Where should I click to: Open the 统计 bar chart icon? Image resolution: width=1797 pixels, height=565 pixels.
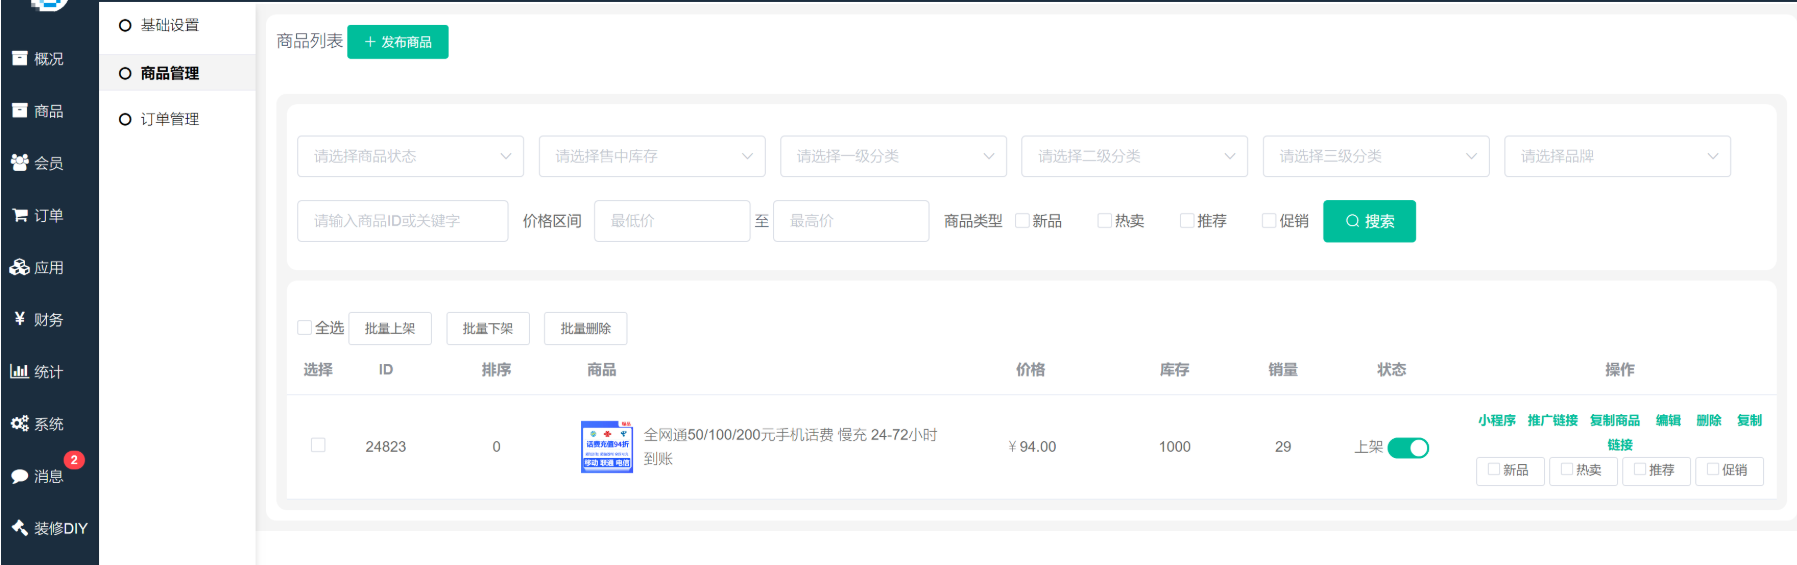coord(20,371)
